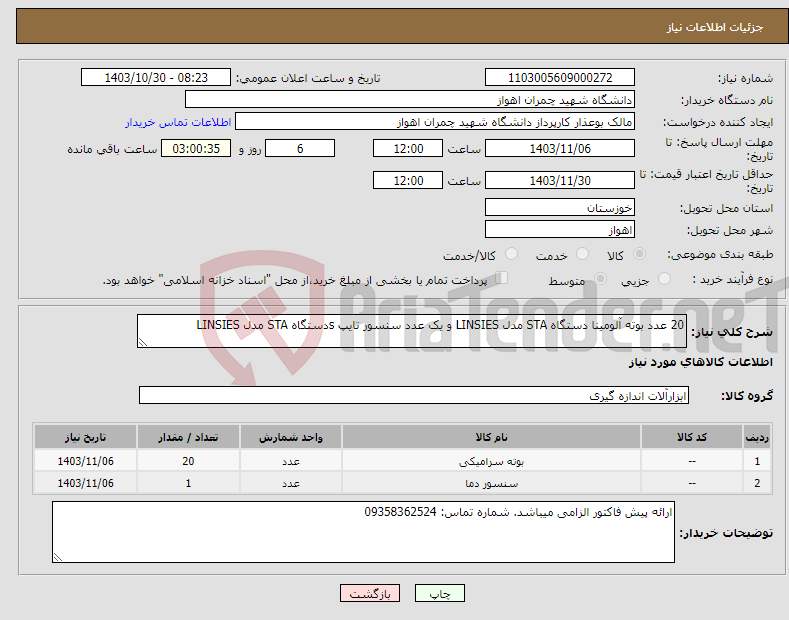
Task: Click the buyer notes text area
Action: click(363, 532)
